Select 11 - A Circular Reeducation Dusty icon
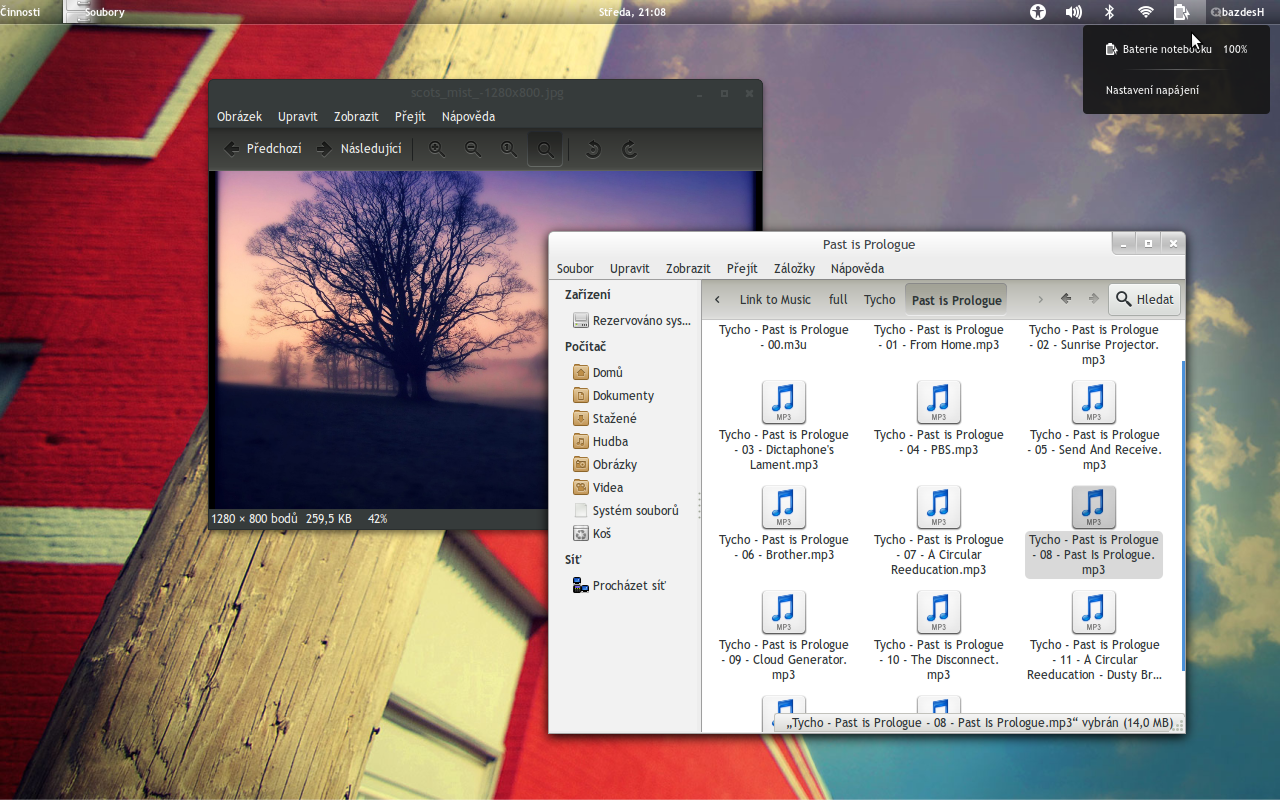The width and height of the screenshot is (1280, 800). (1093, 612)
